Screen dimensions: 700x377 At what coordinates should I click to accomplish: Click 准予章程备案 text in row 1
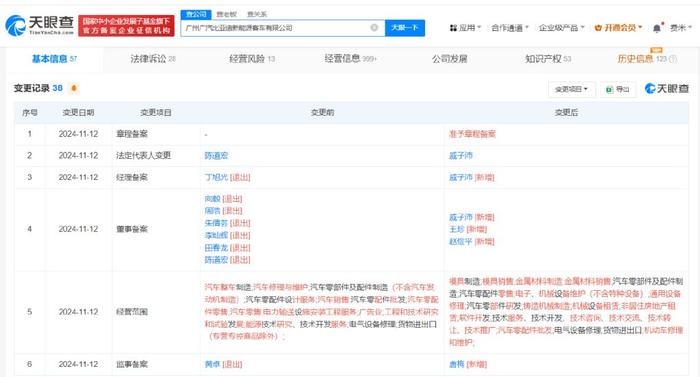pyautogui.click(x=472, y=134)
